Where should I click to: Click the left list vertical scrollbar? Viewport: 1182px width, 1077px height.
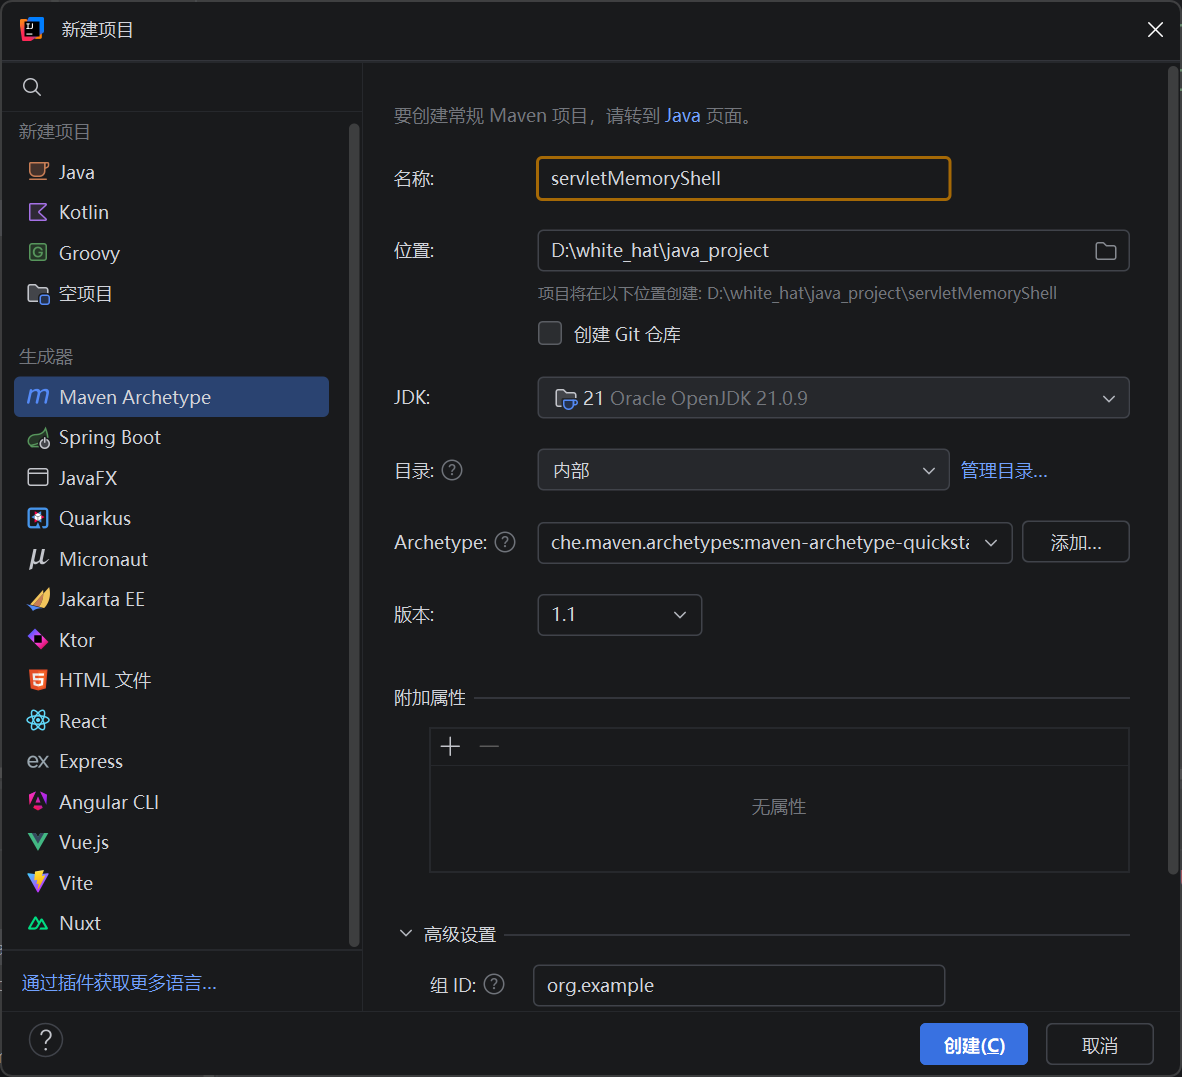(x=354, y=535)
